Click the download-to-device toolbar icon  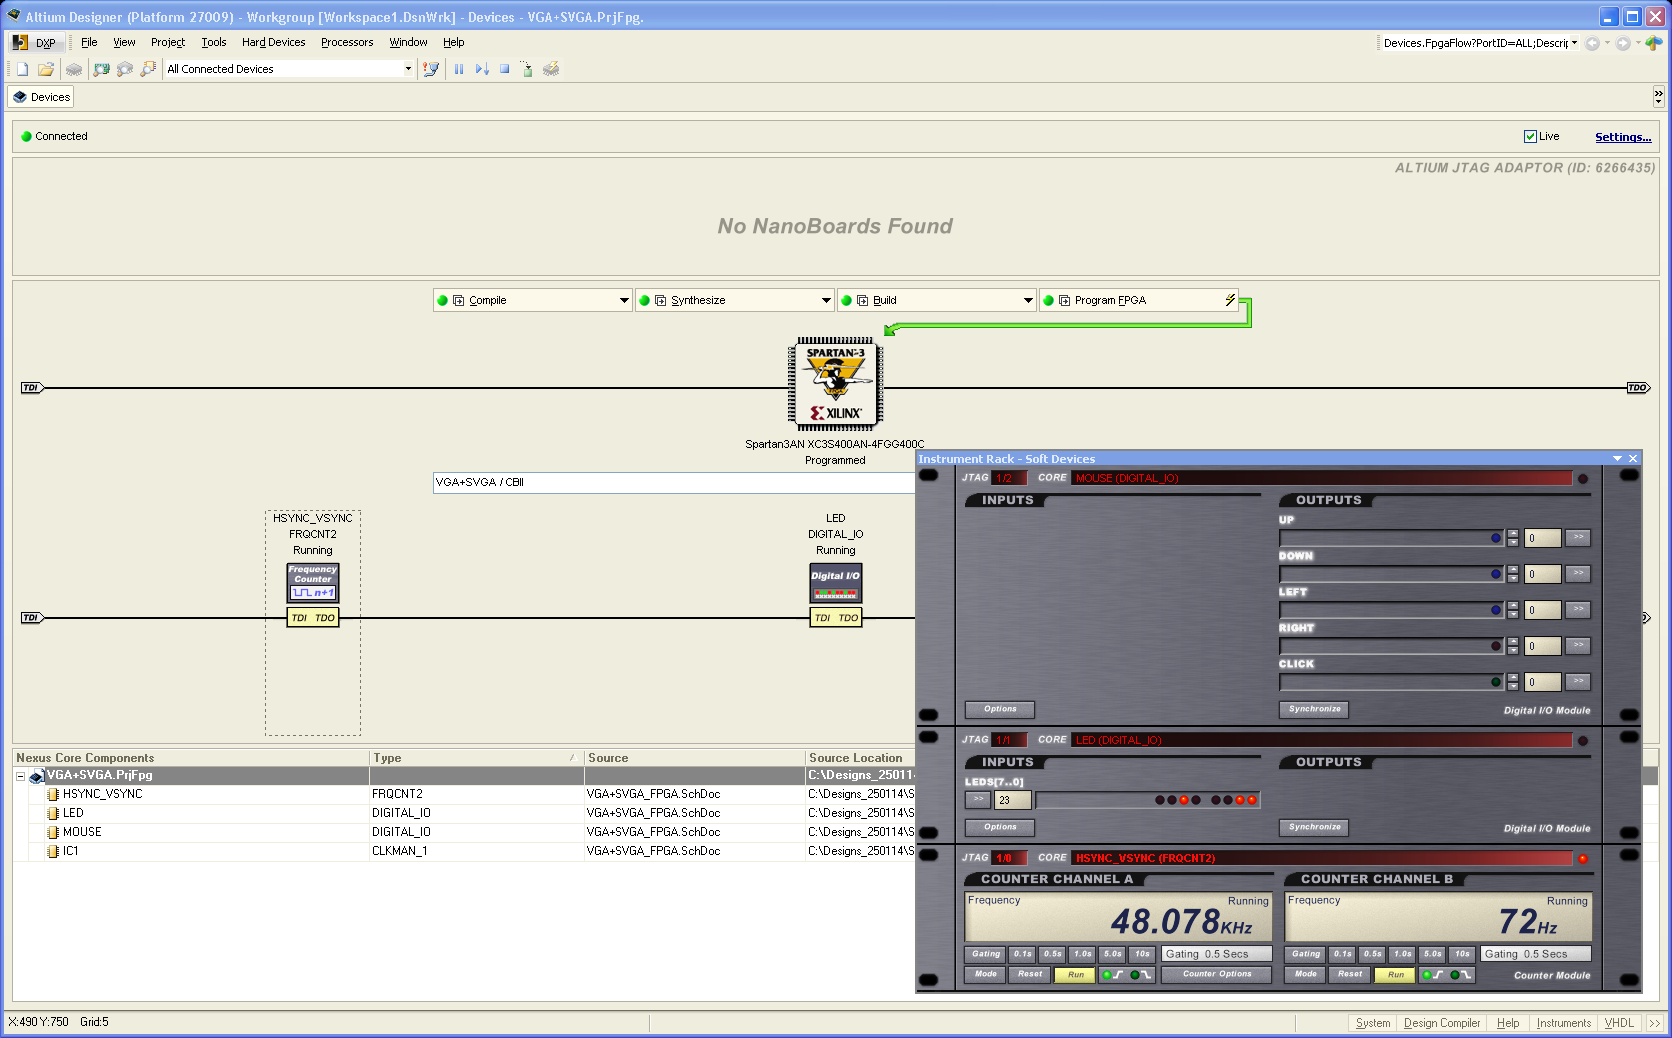coord(527,69)
